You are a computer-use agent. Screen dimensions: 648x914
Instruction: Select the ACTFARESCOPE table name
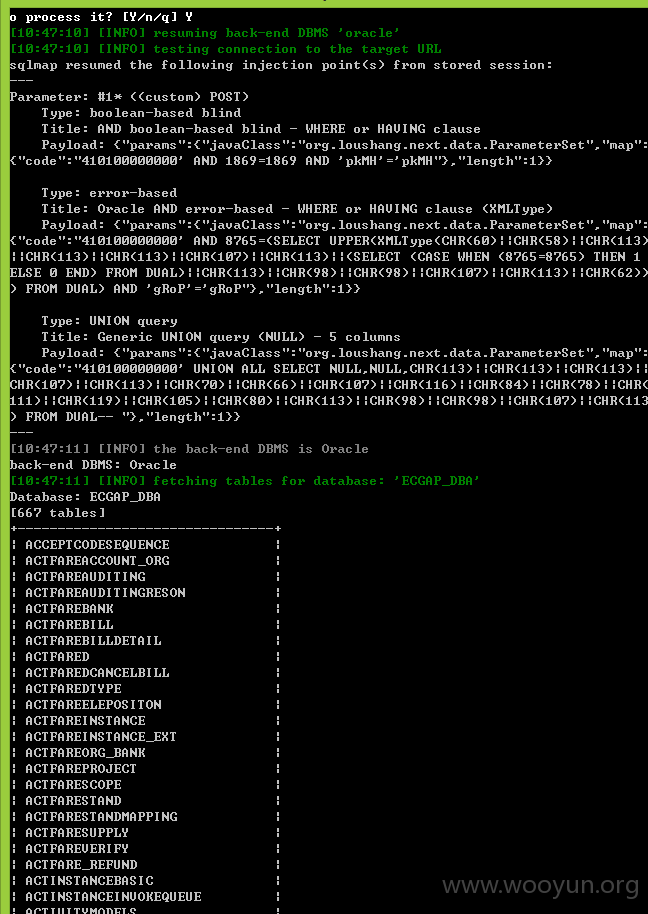[x=73, y=785]
